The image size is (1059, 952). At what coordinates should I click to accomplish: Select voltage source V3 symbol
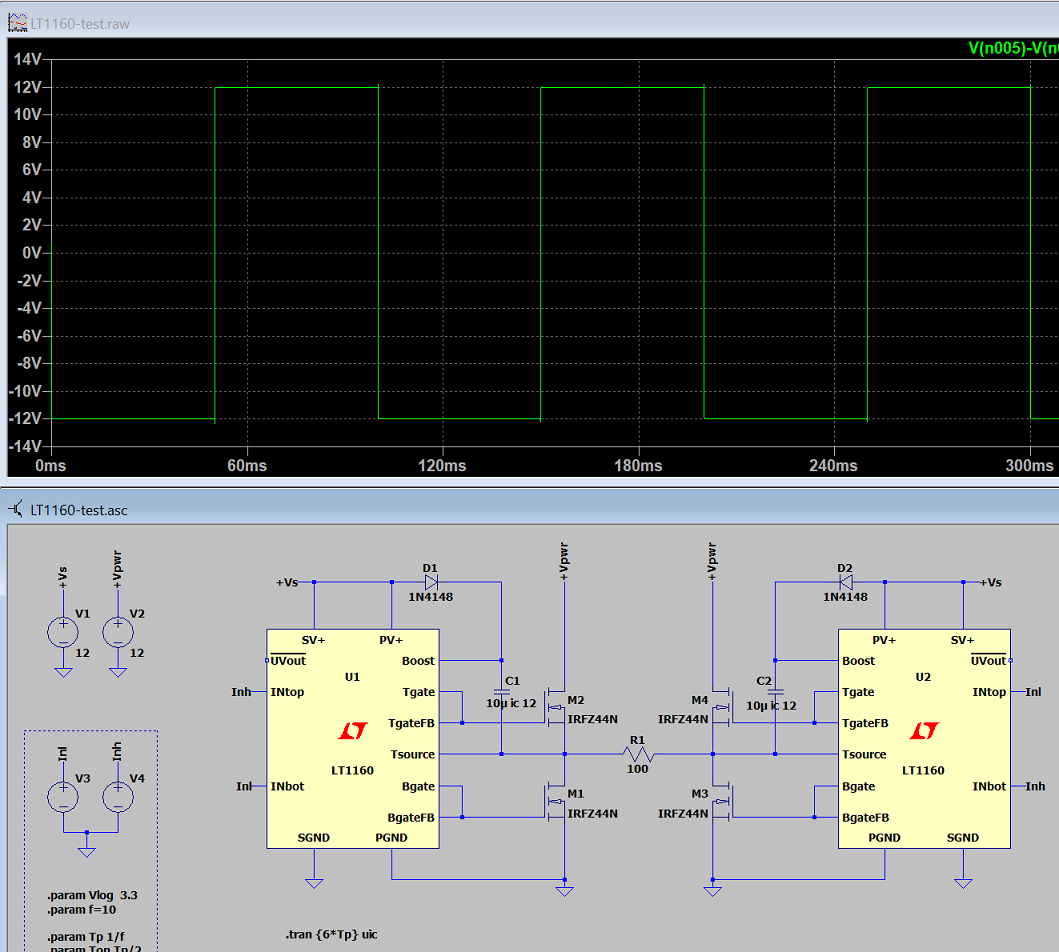pyautogui.click(x=63, y=797)
